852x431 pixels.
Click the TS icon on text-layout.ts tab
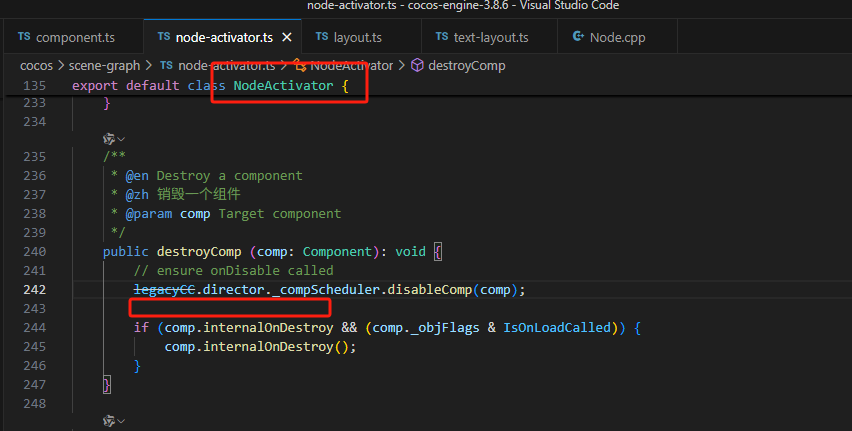[x=442, y=36]
